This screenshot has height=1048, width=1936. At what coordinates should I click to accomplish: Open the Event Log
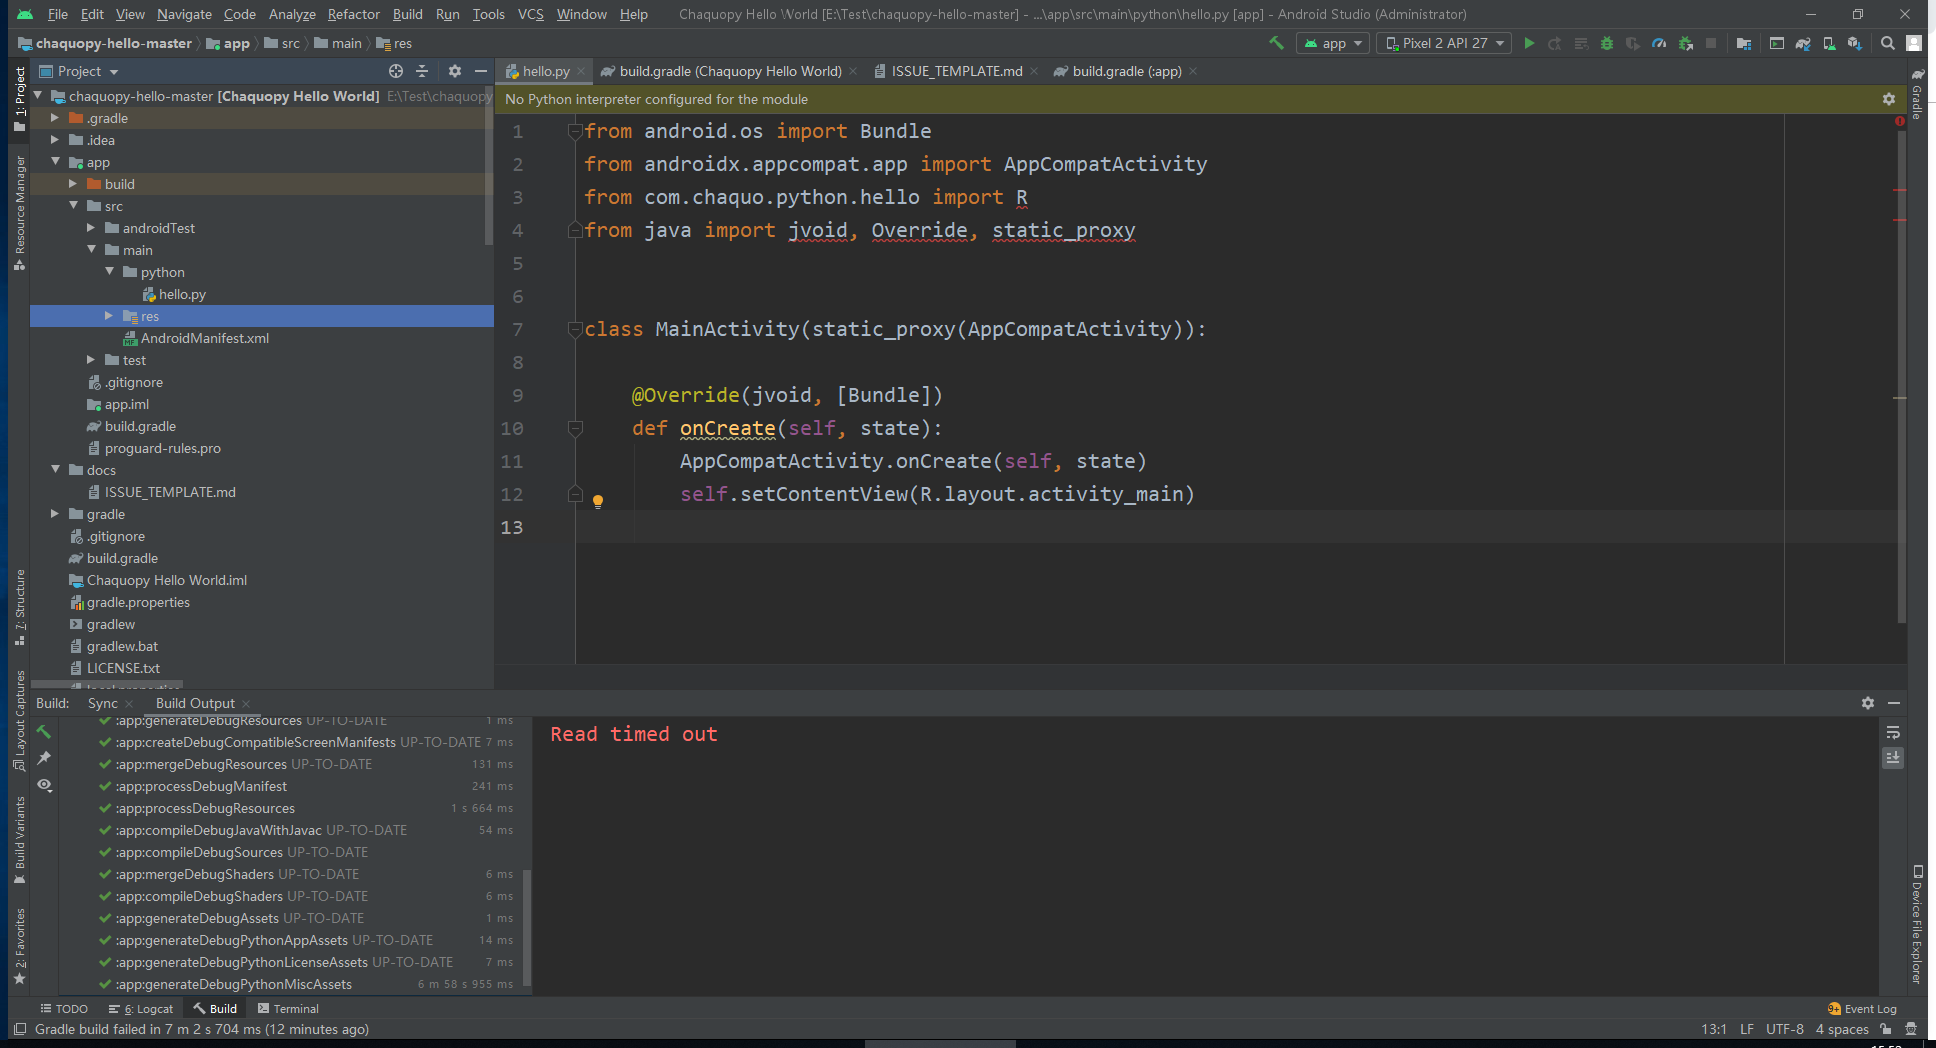[1868, 1009]
